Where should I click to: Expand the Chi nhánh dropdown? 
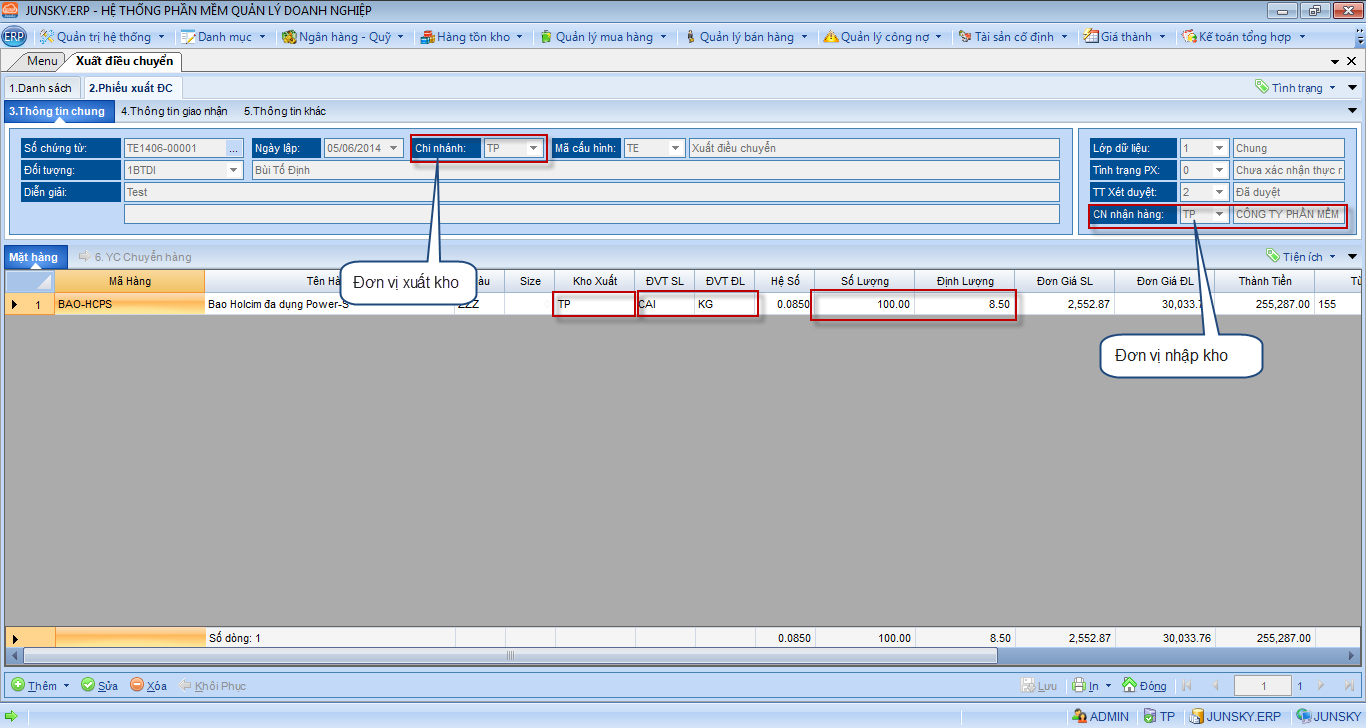point(533,149)
